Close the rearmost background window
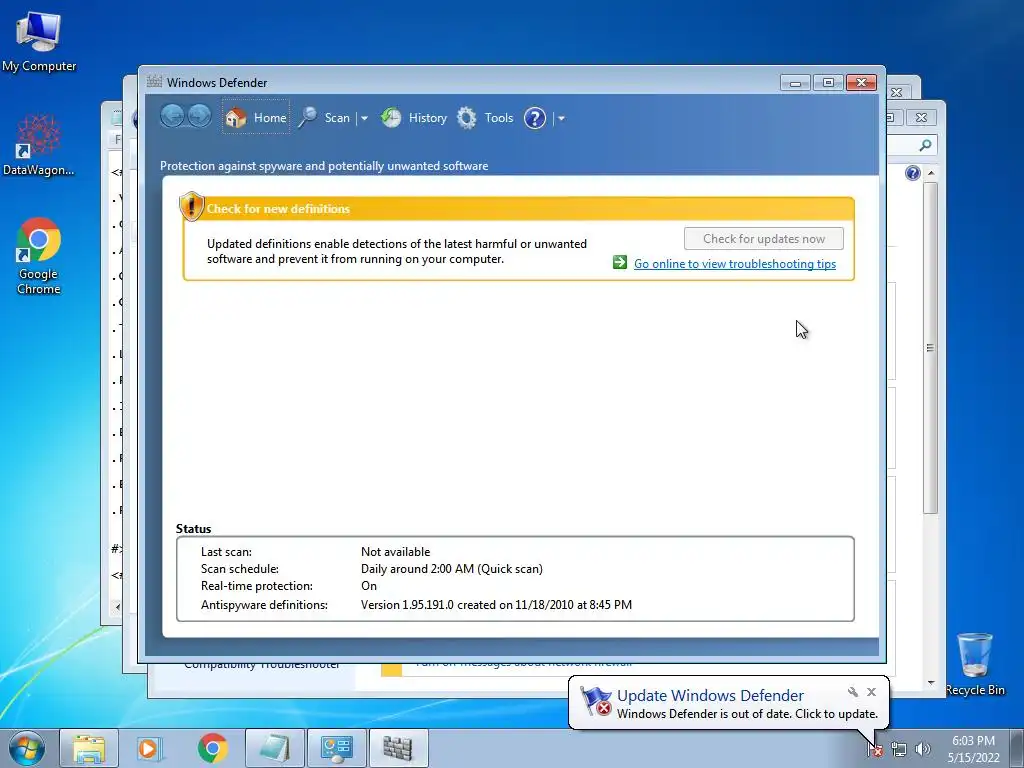 tap(921, 118)
